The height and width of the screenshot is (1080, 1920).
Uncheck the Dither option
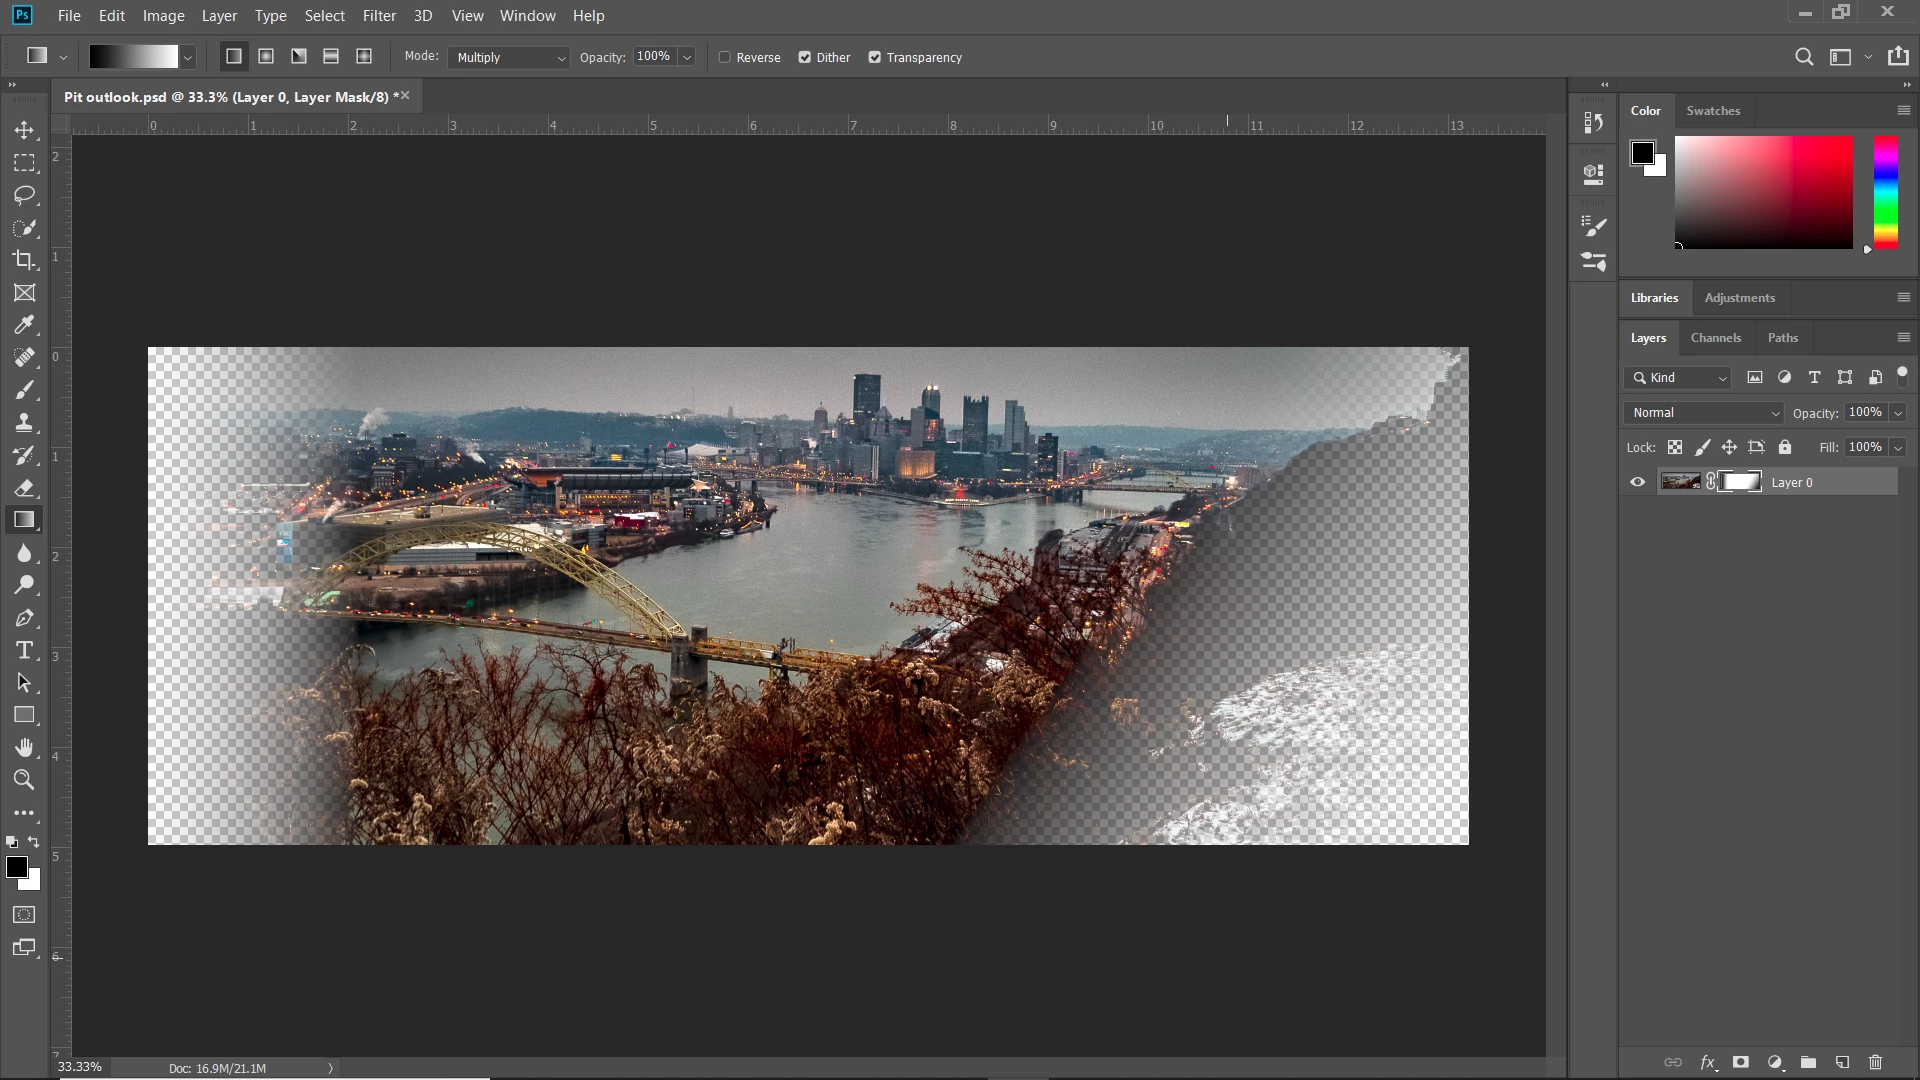coord(805,58)
